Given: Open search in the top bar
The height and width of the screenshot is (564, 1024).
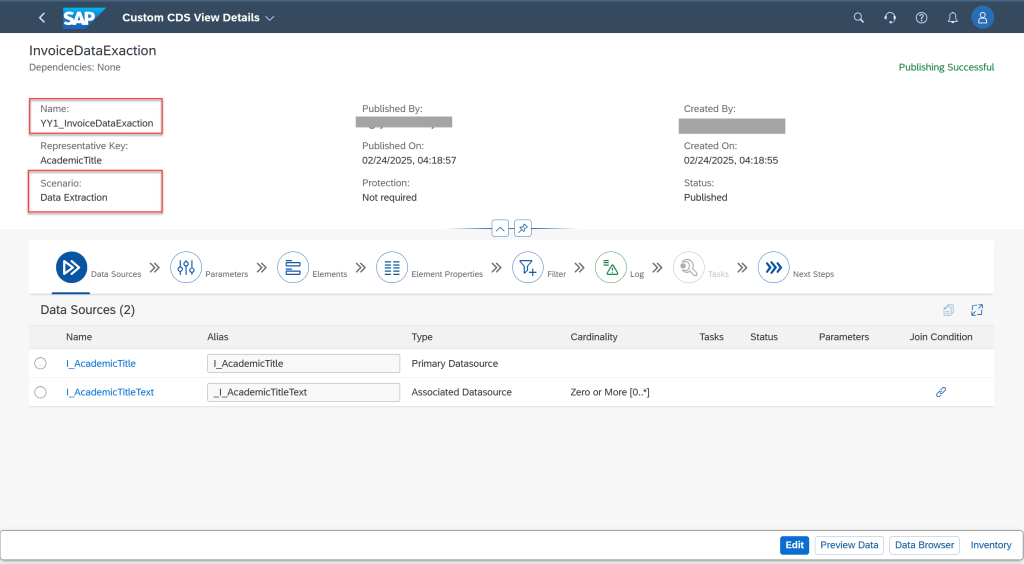Looking at the screenshot, I should pos(858,18).
